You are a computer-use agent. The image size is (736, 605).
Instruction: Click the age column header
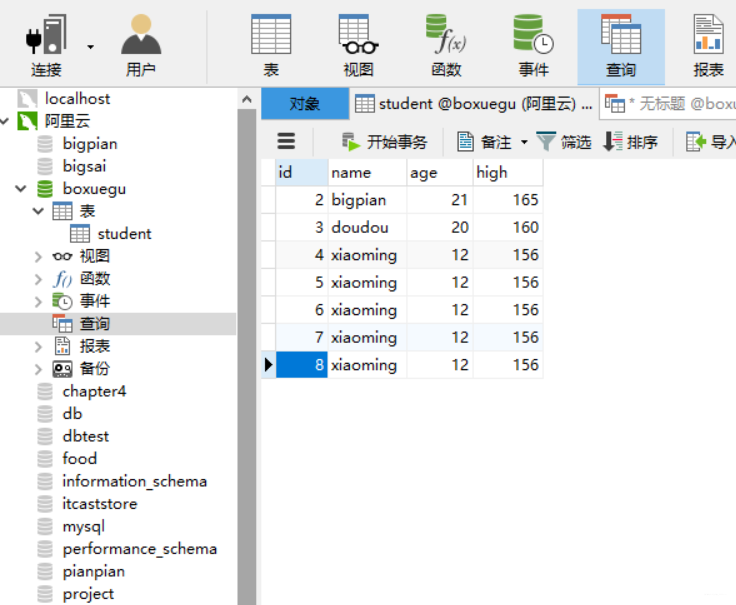(440, 172)
